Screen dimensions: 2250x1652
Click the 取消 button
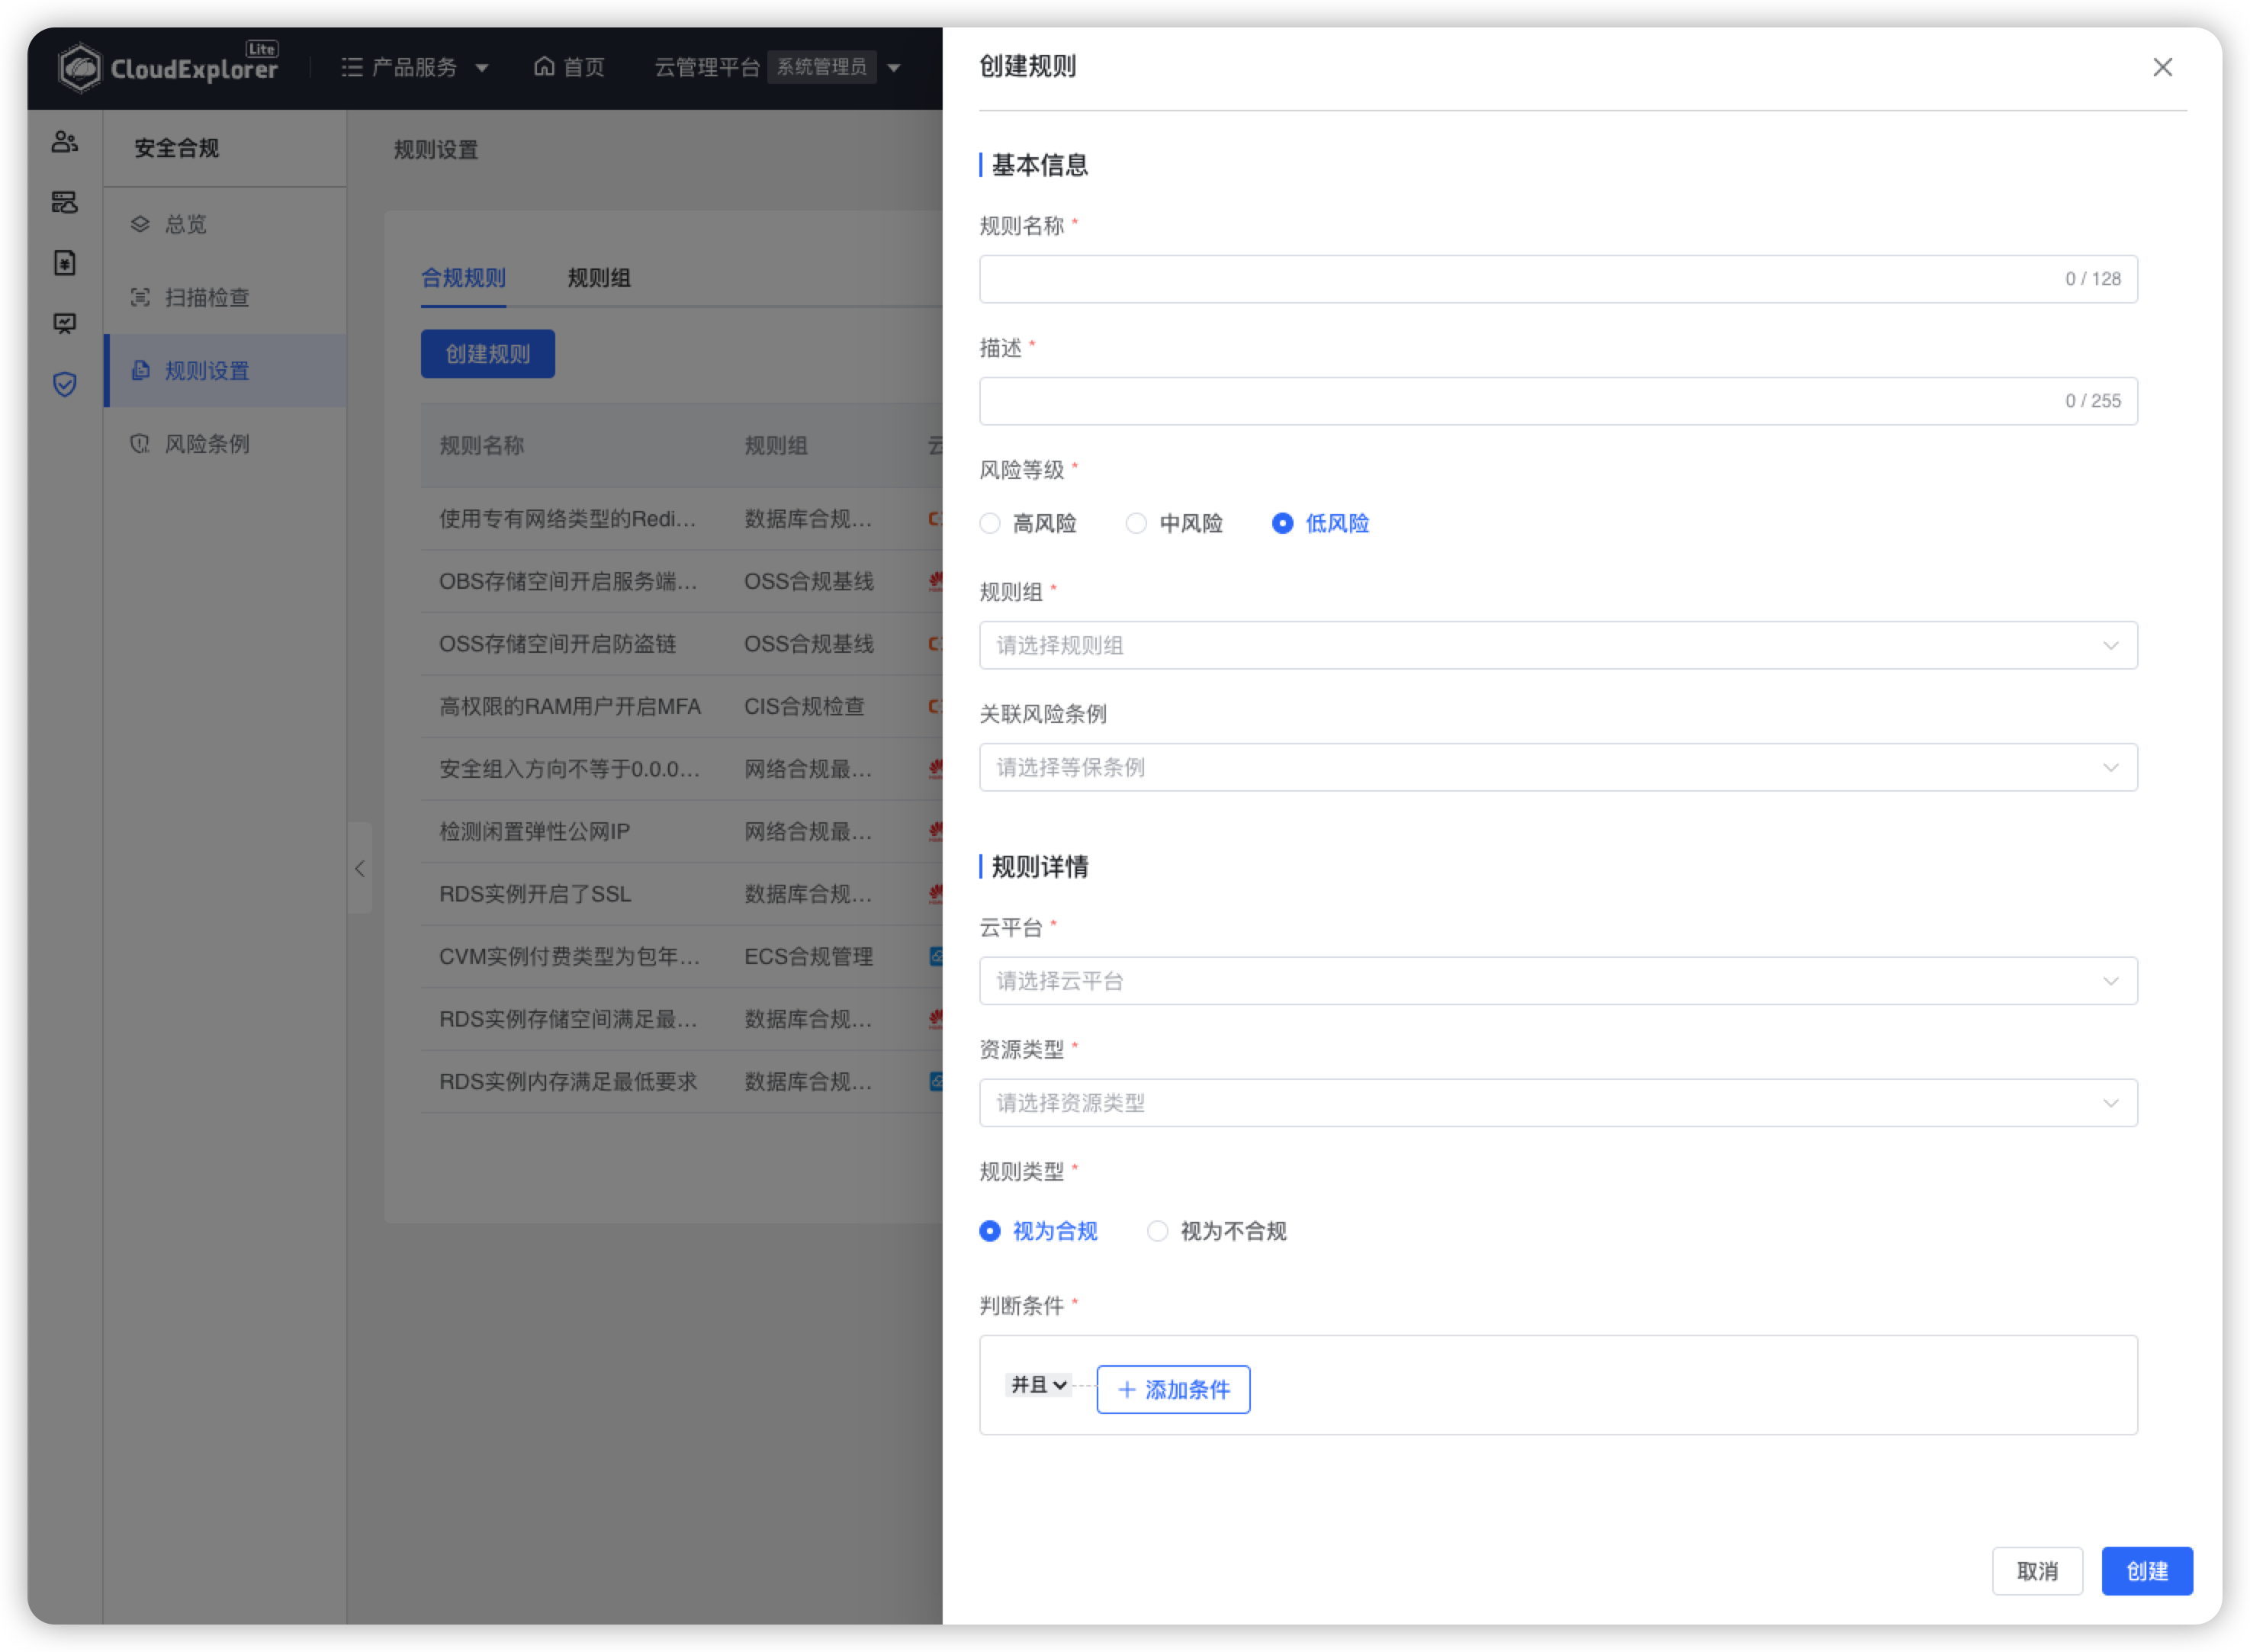point(2037,1571)
